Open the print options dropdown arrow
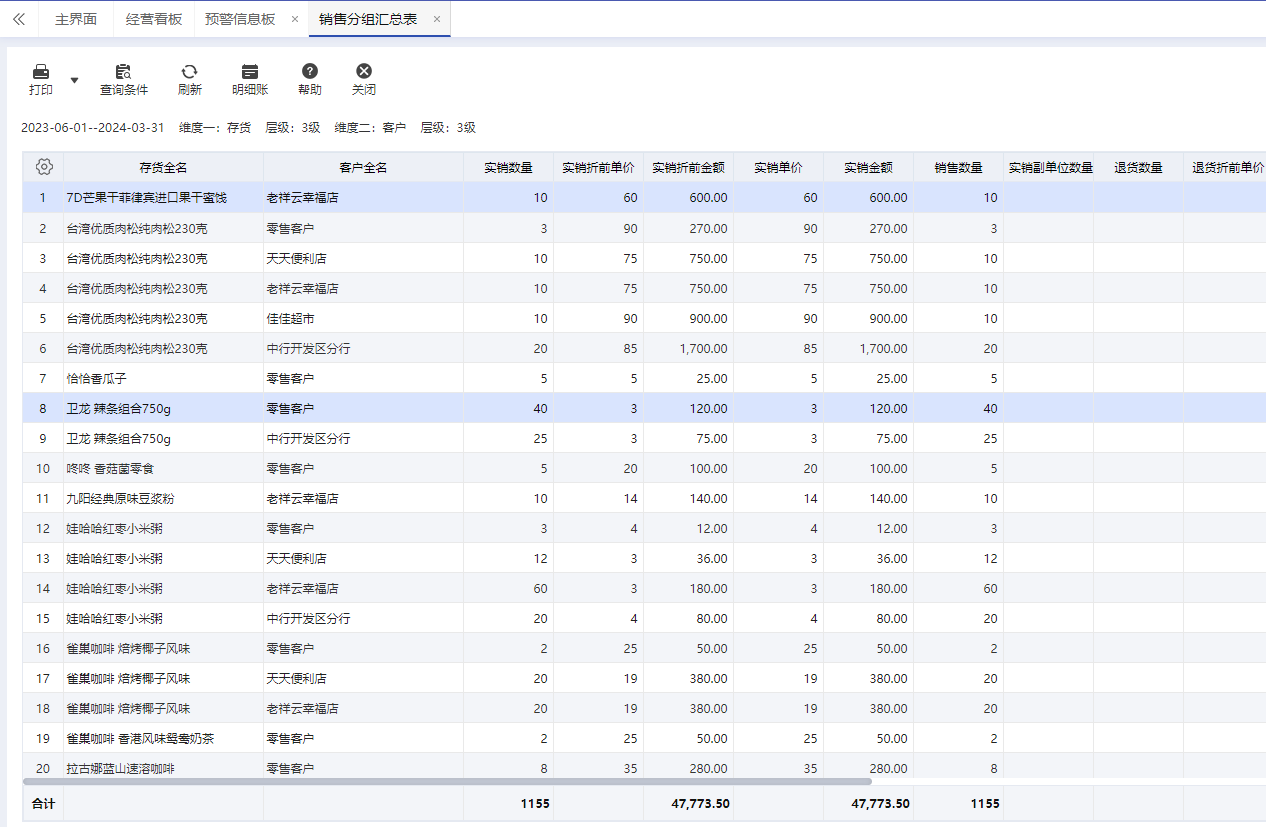The height and width of the screenshot is (827, 1266). click(74, 79)
